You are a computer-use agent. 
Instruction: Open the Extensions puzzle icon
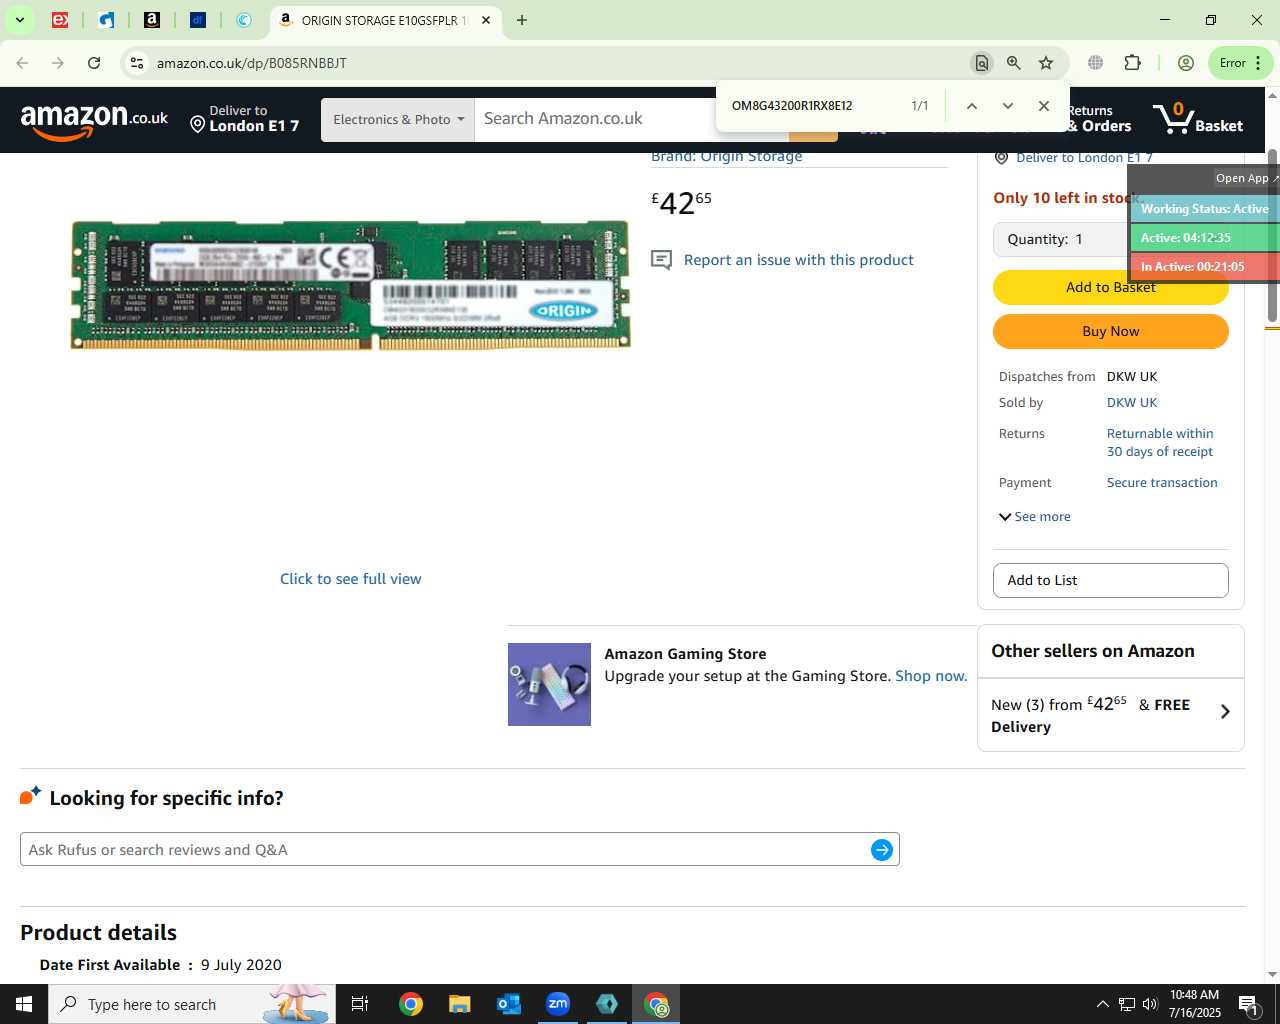[x=1133, y=63]
